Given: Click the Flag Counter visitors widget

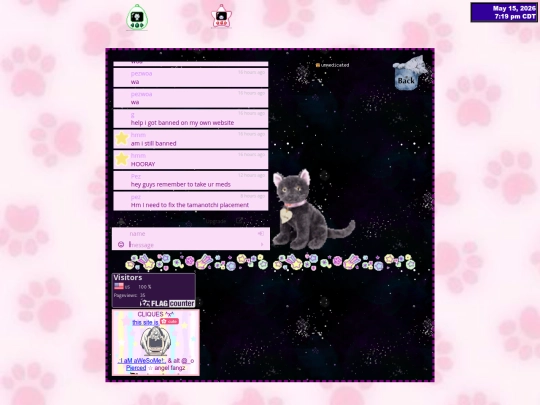Looking at the screenshot, I should coord(154,290).
